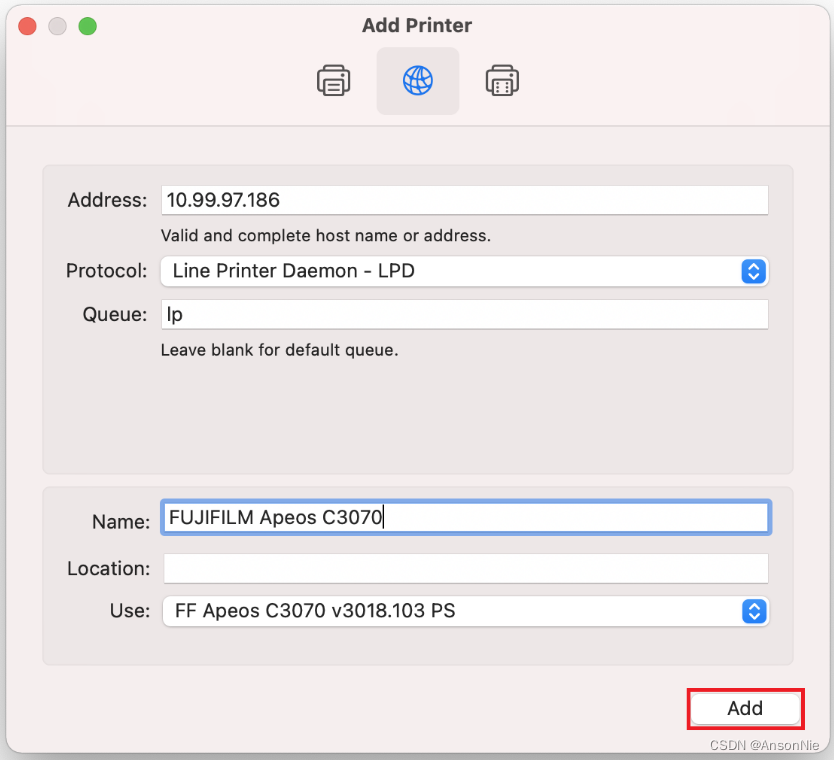Click the Name: label
The height and width of the screenshot is (760, 834).
(121, 522)
